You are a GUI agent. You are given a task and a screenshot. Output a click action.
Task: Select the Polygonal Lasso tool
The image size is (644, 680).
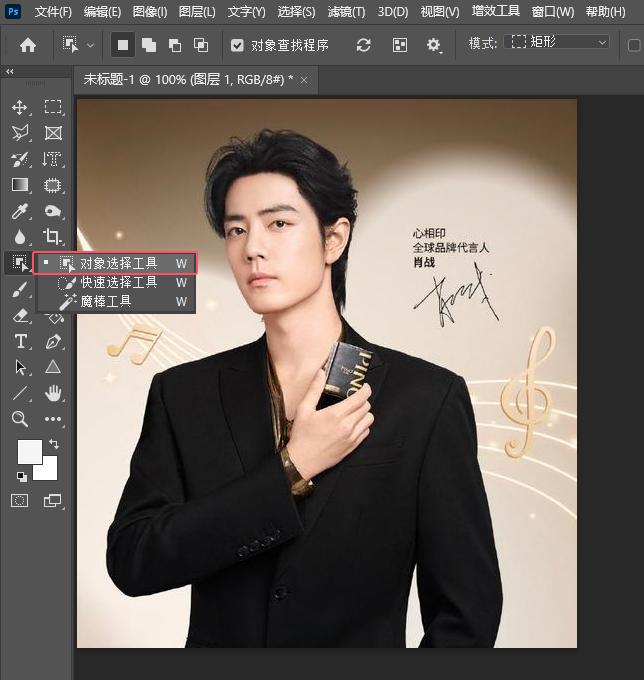[x=20, y=133]
